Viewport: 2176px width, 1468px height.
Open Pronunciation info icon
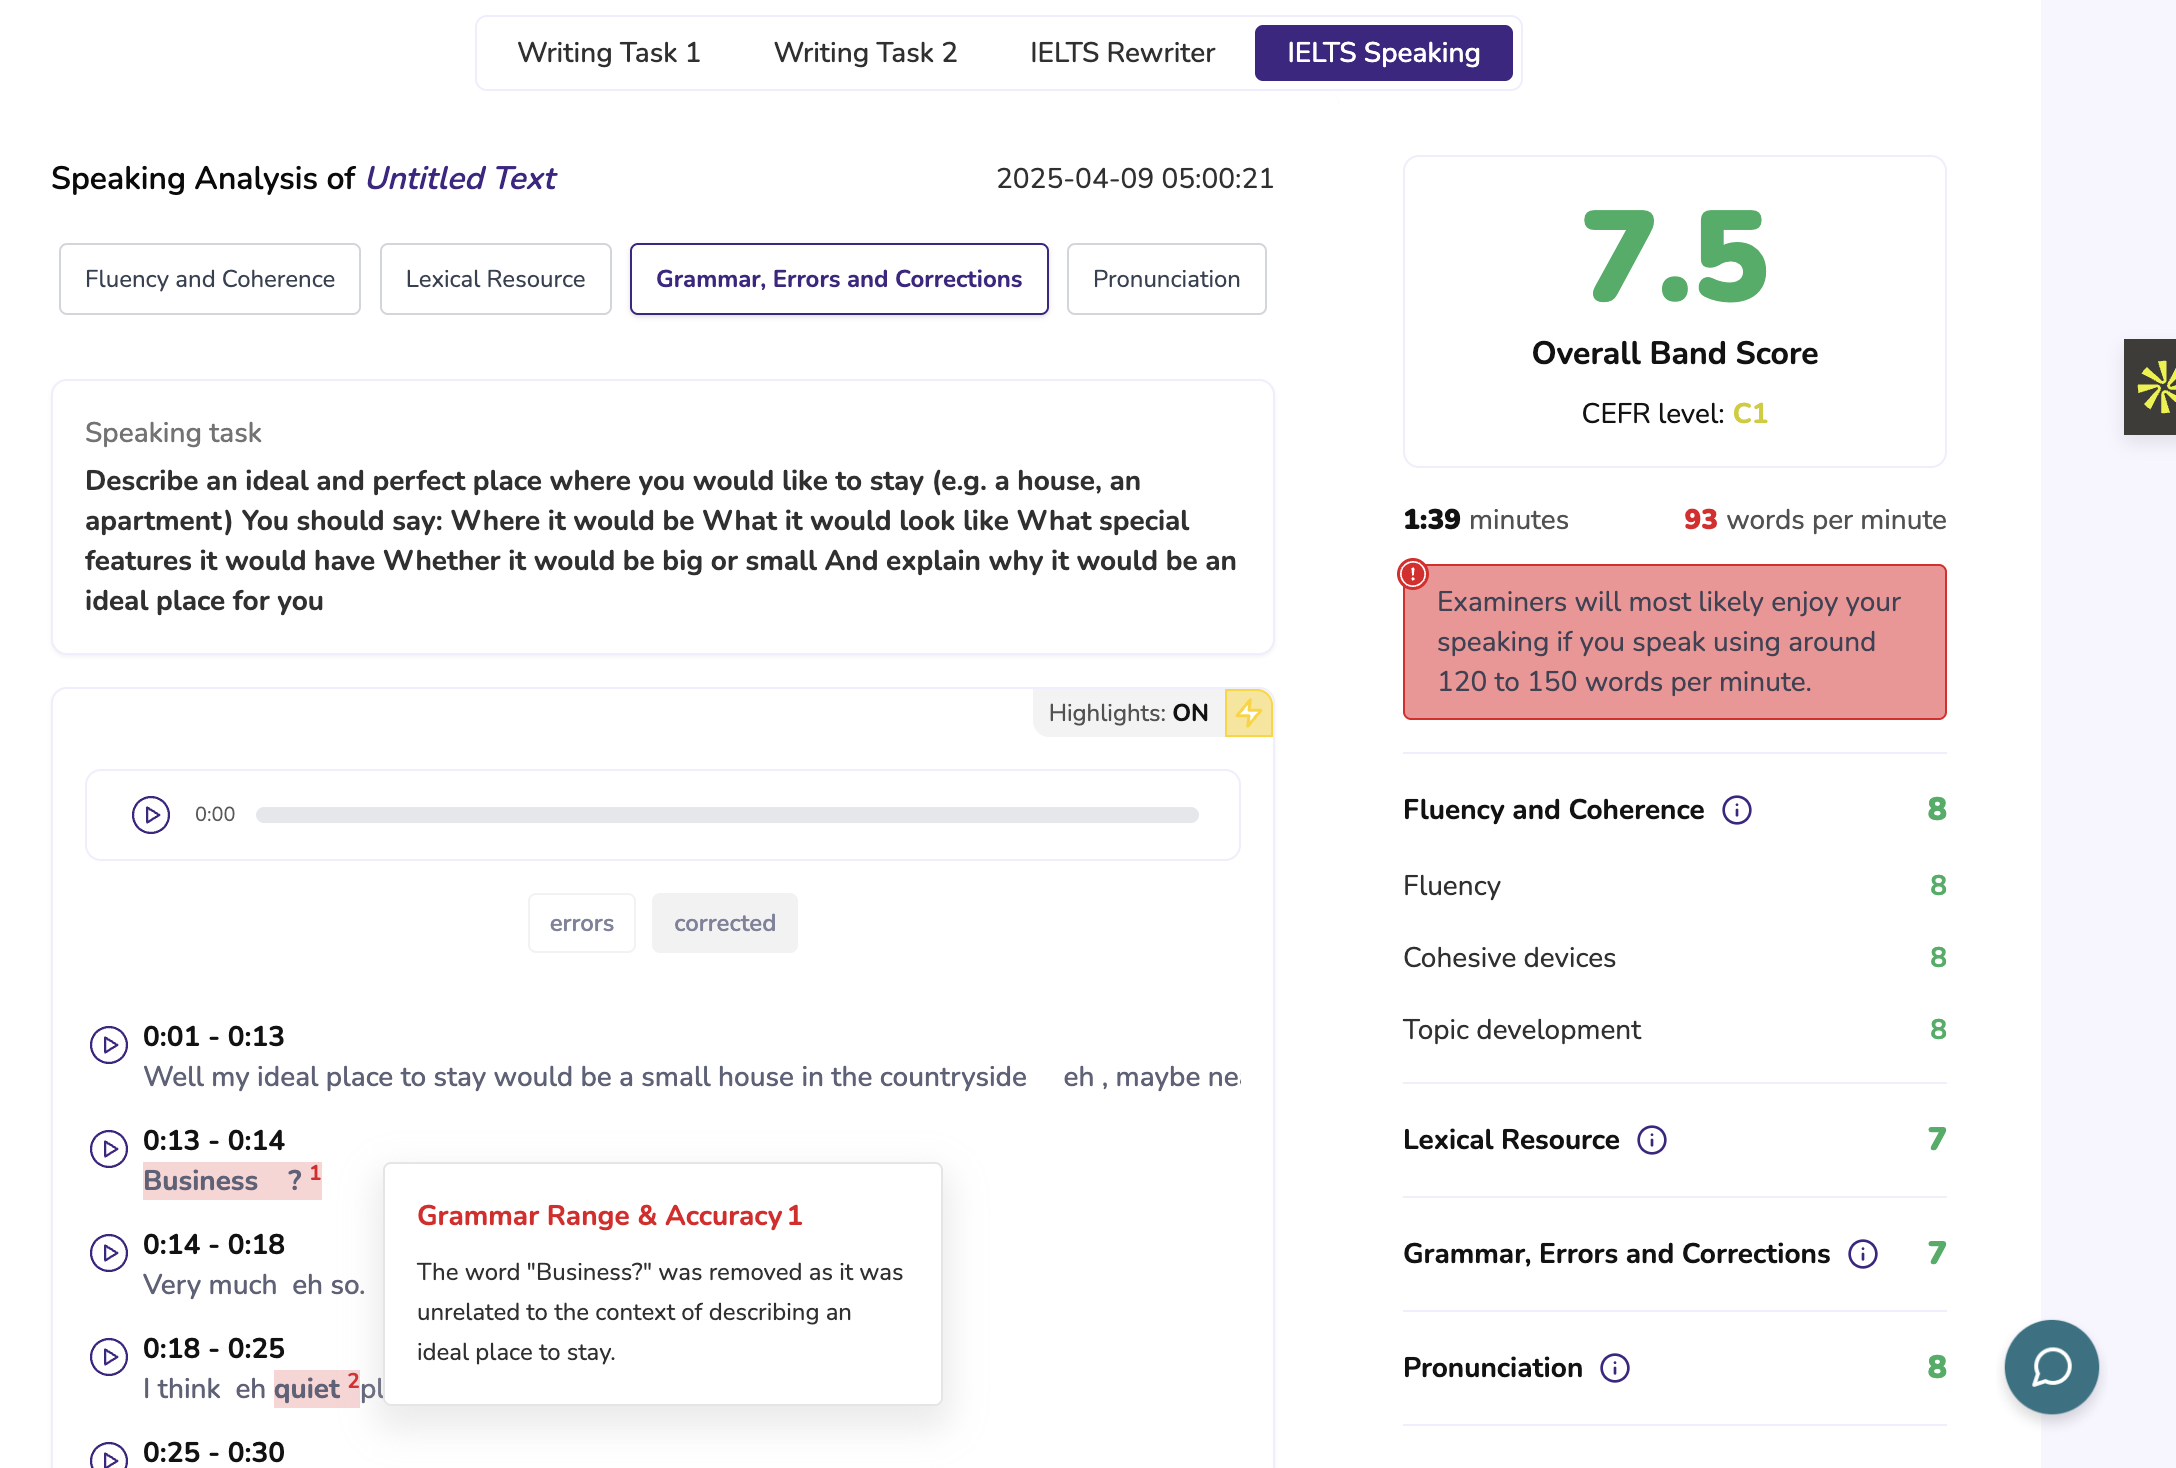click(1615, 1368)
